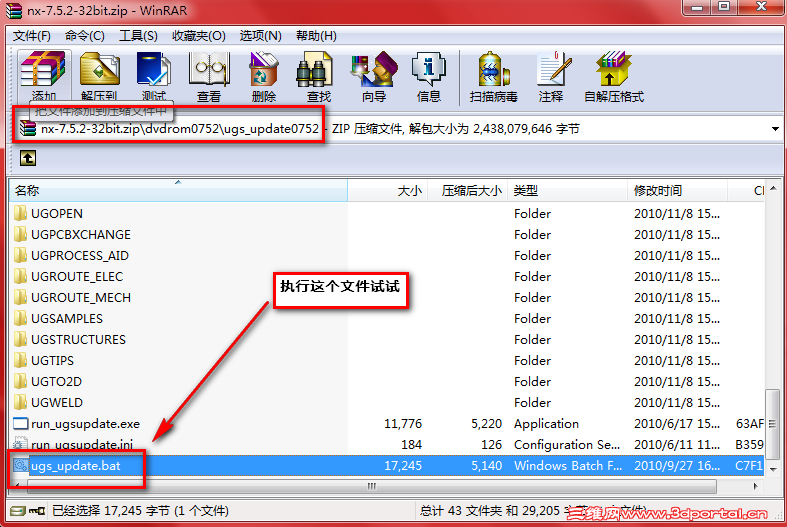Click the 删除 (Delete) toolbar icon
Viewport: 787px width, 527px height.
click(264, 70)
